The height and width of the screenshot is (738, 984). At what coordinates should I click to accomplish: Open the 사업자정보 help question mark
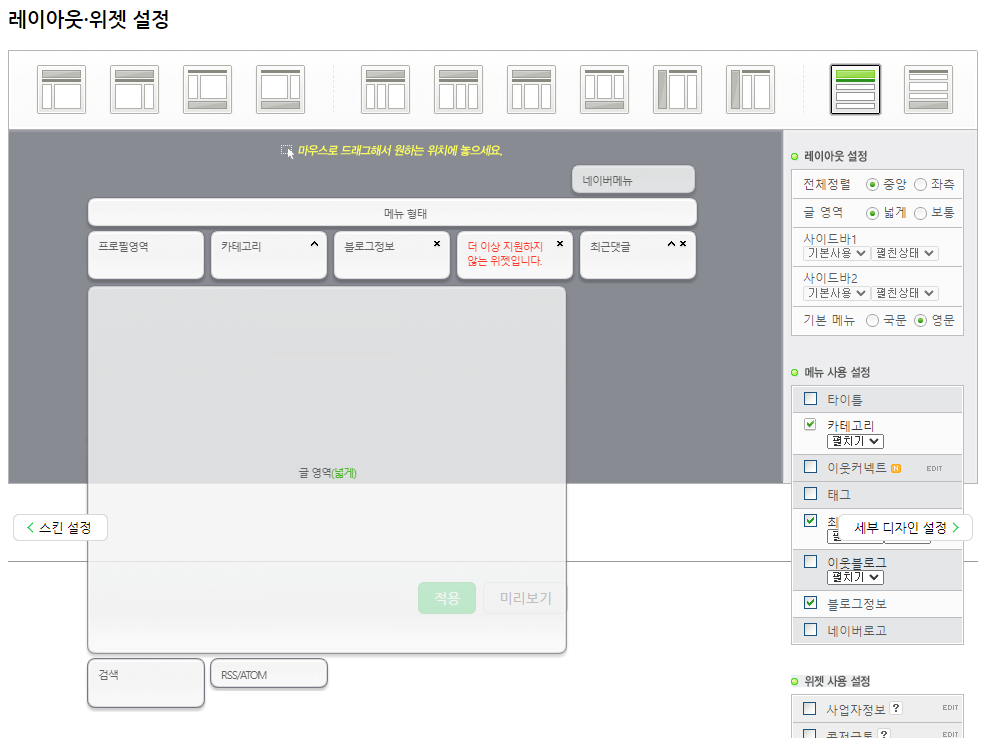[896, 708]
